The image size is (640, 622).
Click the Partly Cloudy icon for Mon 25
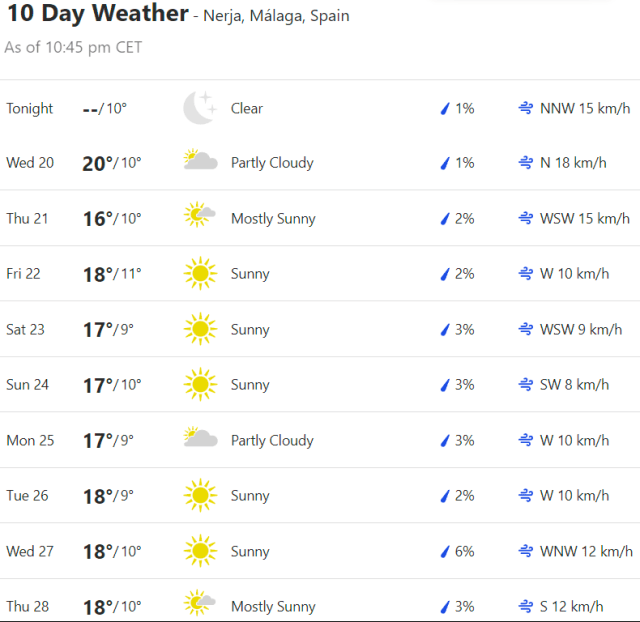(x=200, y=439)
